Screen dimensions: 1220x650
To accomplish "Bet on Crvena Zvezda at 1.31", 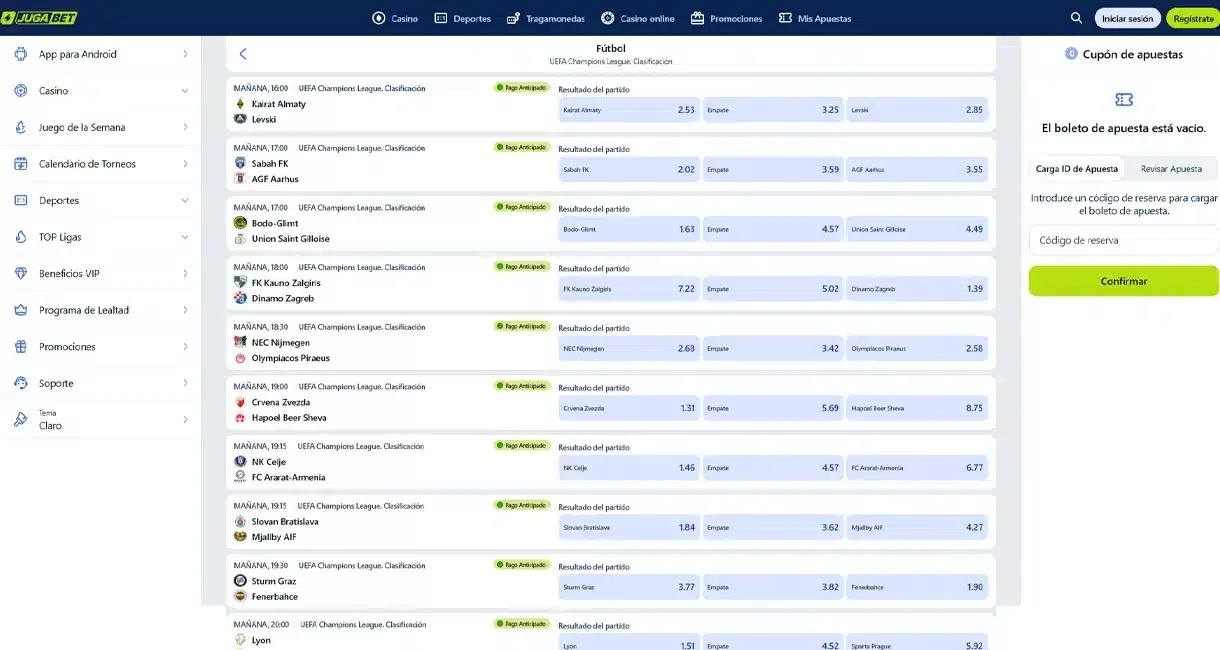I will point(629,408).
